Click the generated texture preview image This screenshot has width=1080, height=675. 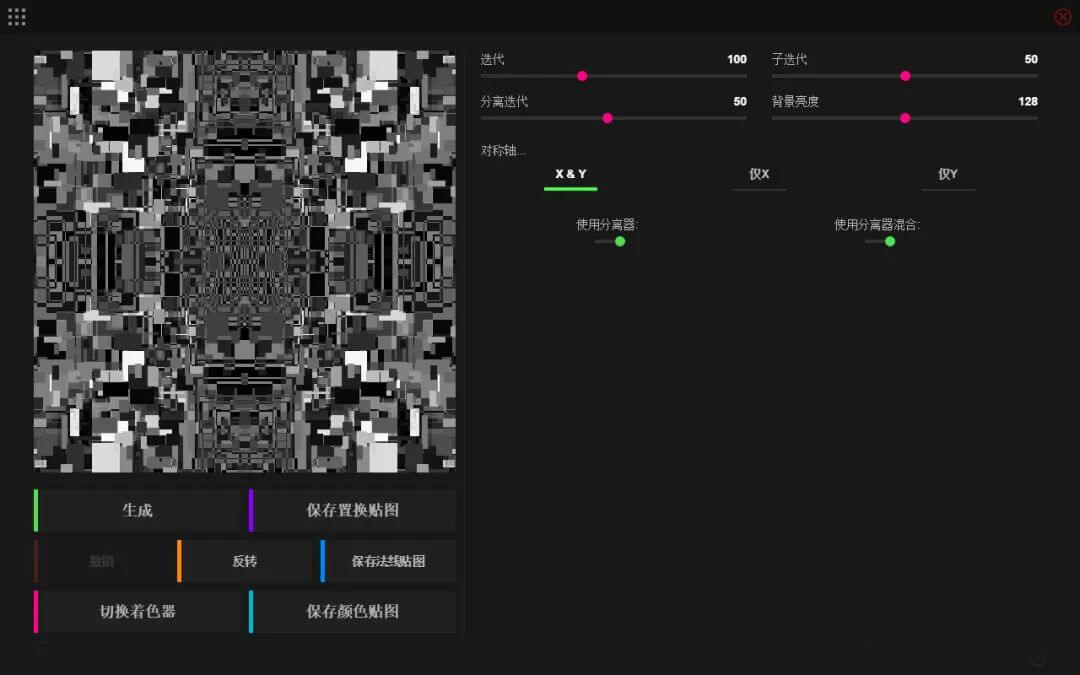pos(245,260)
